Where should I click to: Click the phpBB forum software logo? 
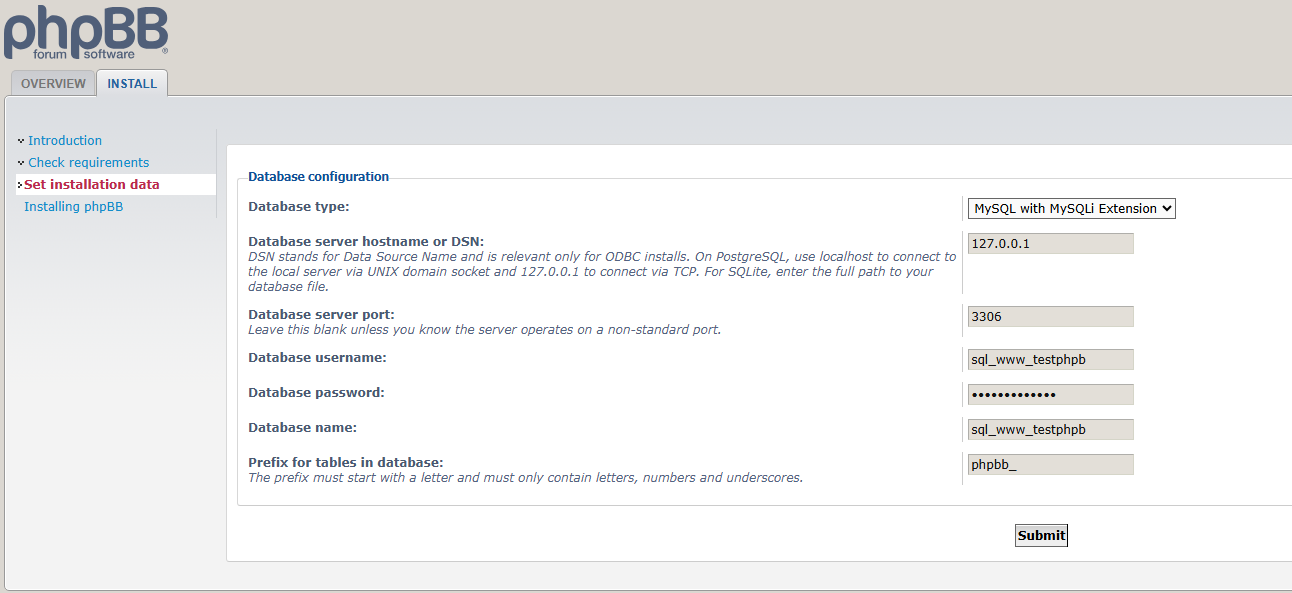pos(85,31)
